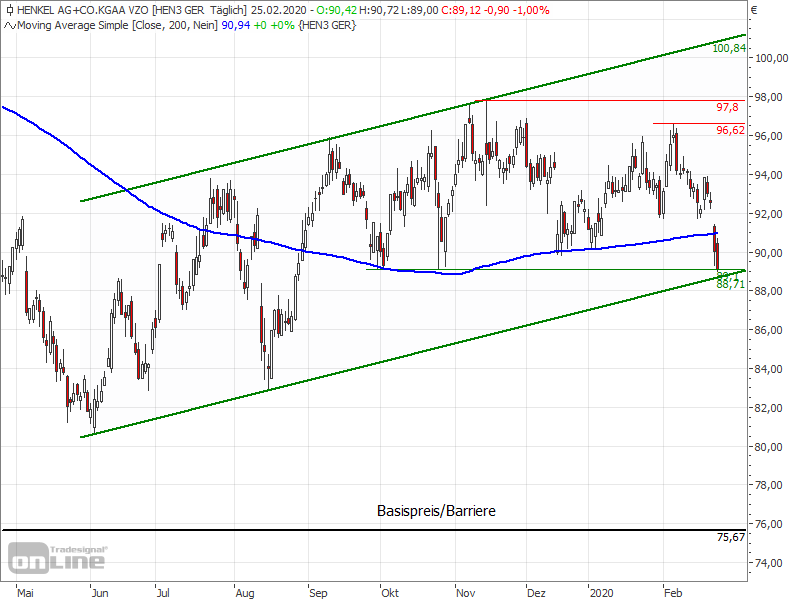Image resolution: width=800 pixels, height=600 pixels.
Task: Click the percent change -1,00%
Action: click(x=530, y=10)
